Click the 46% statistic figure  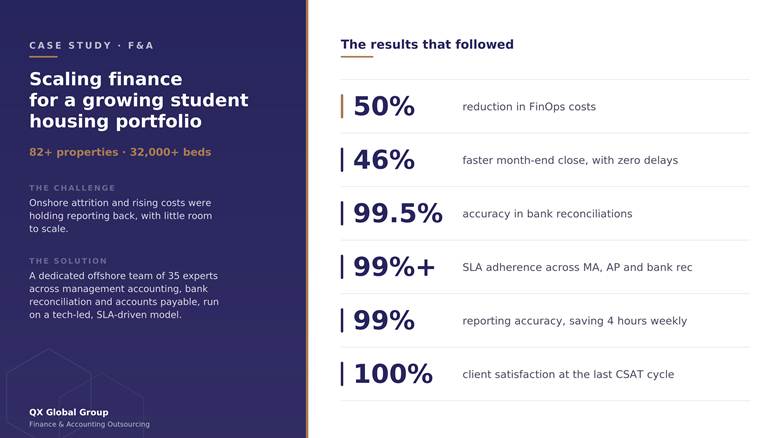384,160
